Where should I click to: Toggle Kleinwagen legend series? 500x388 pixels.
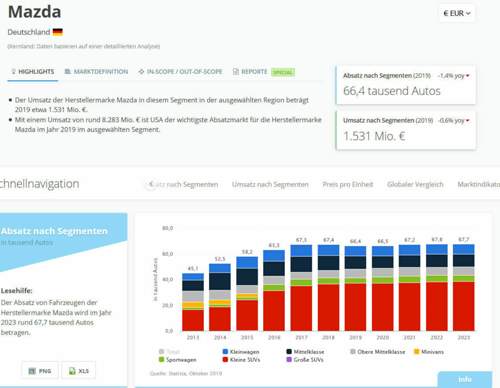click(241, 352)
